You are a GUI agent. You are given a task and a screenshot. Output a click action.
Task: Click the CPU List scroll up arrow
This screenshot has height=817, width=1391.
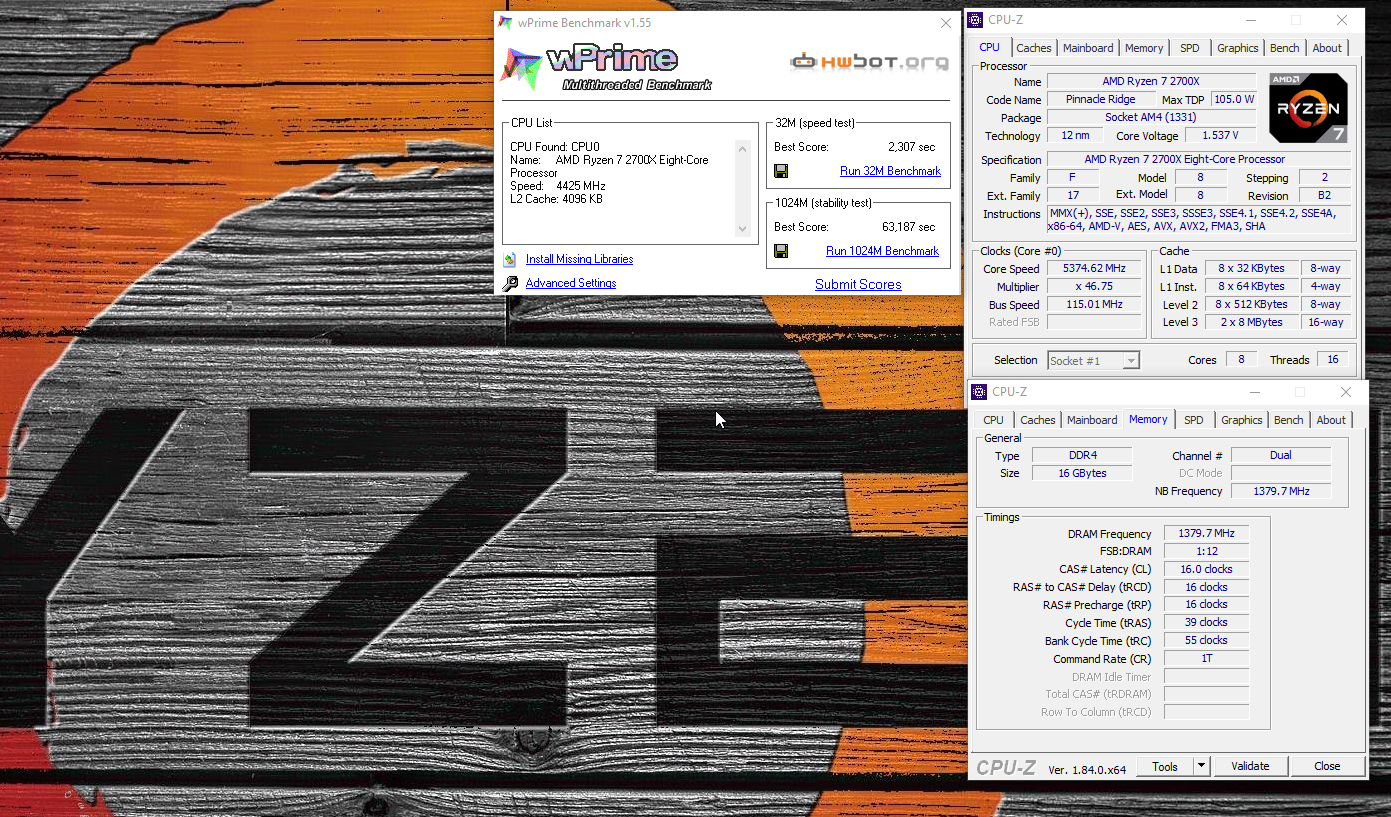click(742, 149)
